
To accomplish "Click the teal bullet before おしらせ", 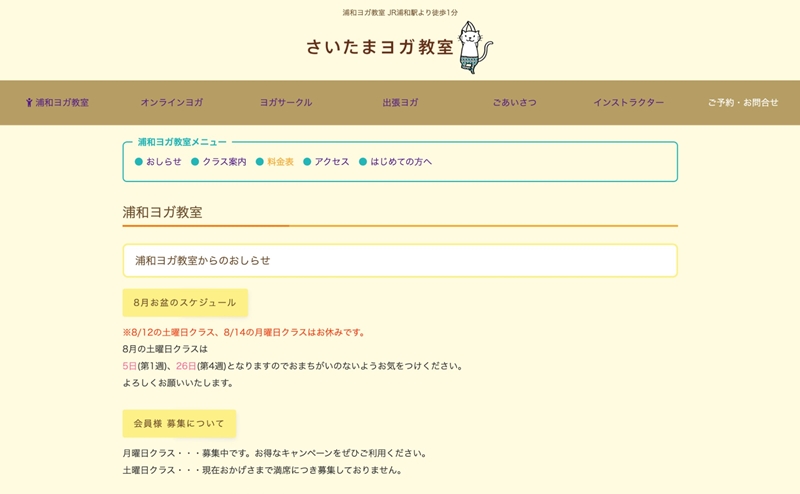I will point(139,161).
